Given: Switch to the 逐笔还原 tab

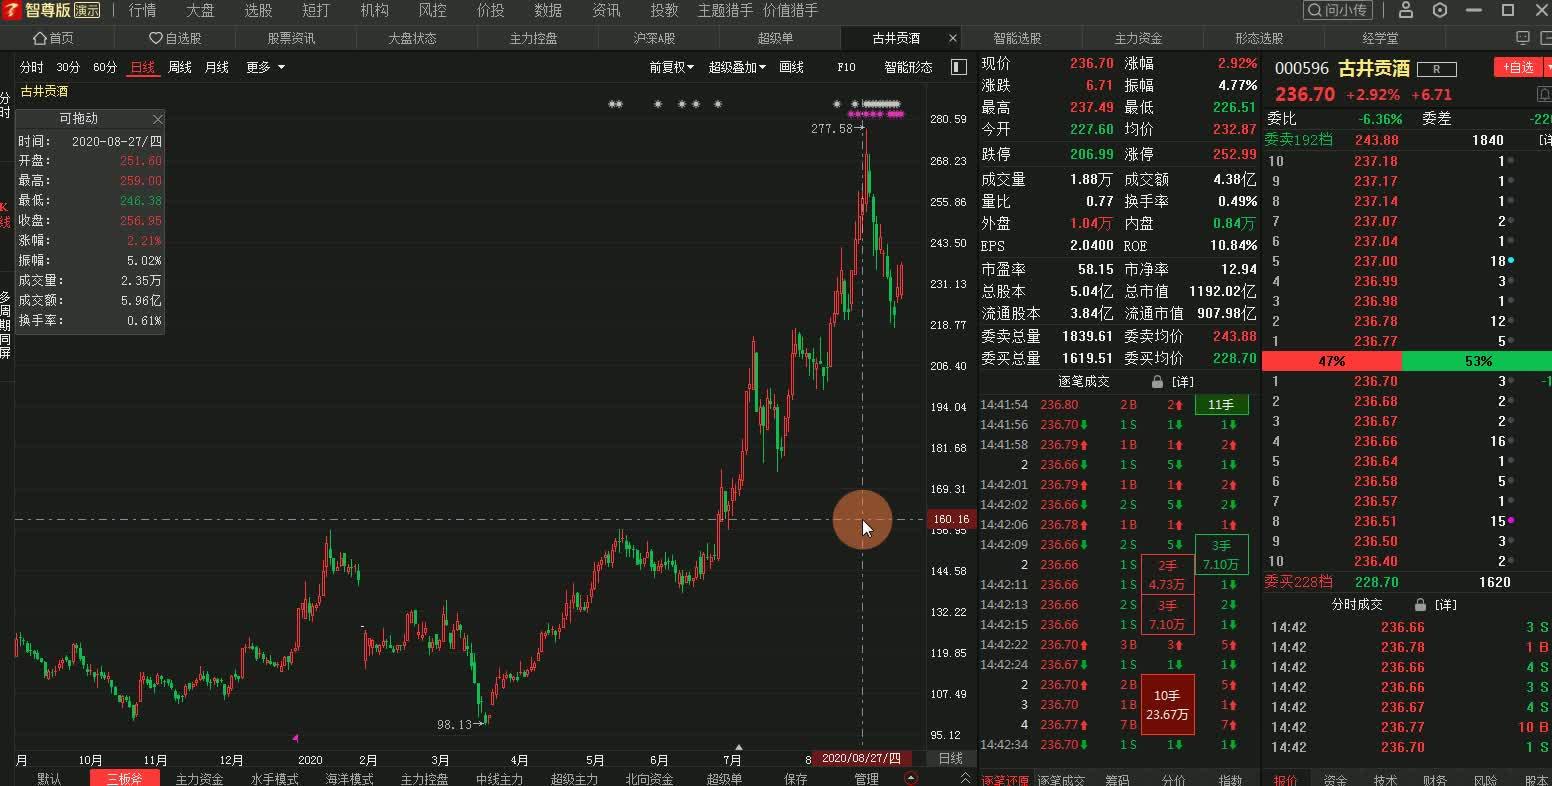Looking at the screenshot, I should pyautogui.click(x=1004, y=780).
